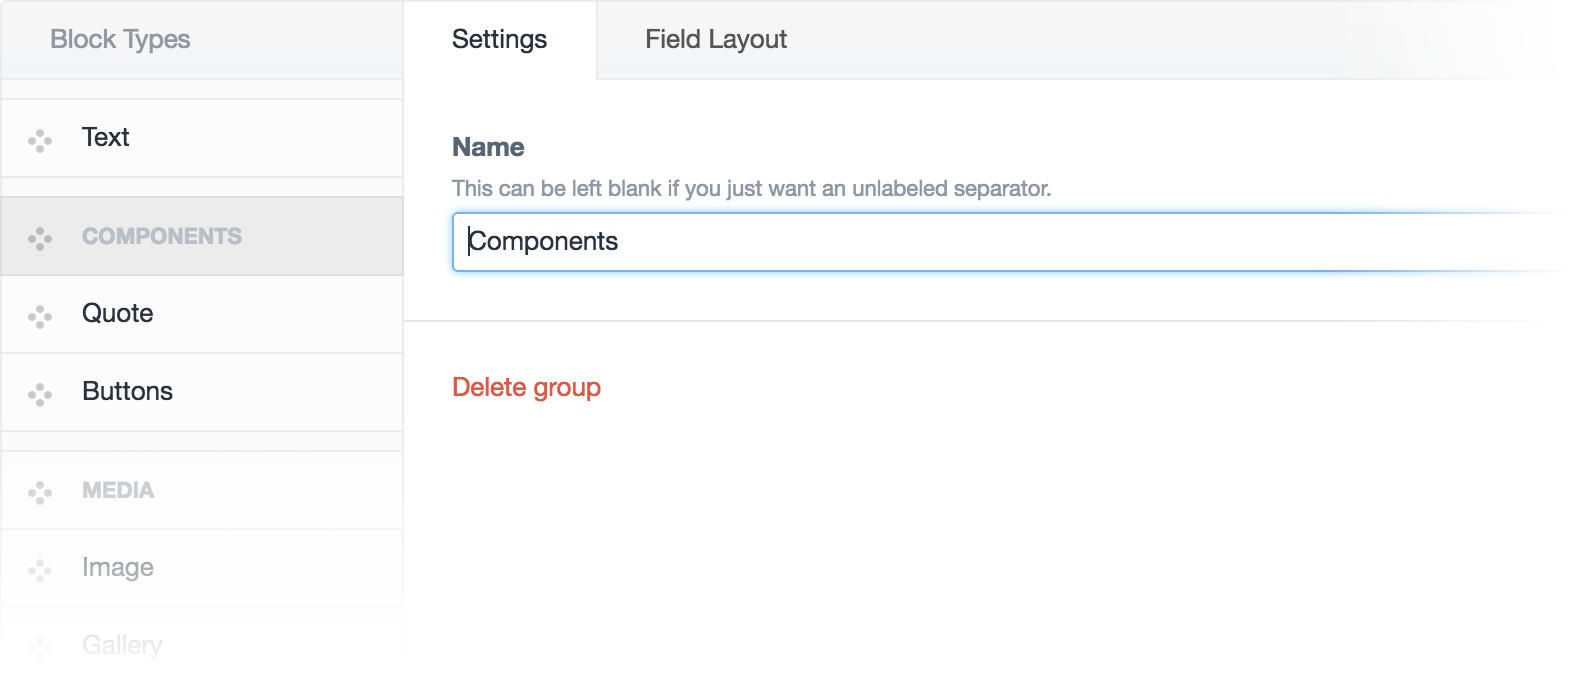The image size is (1580, 684).
Task: Click the move handle icon beside MEDIA
Action: coord(40,493)
